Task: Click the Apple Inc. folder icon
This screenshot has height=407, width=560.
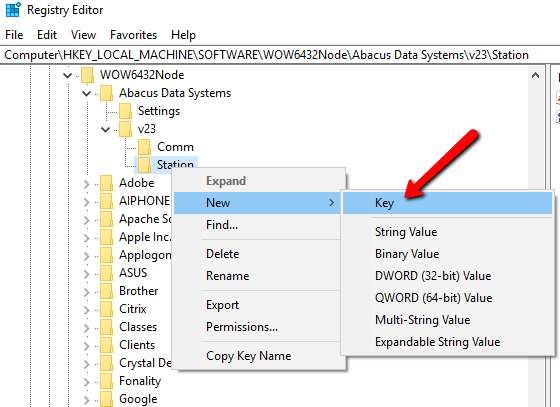Action: (x=106, y=237)
